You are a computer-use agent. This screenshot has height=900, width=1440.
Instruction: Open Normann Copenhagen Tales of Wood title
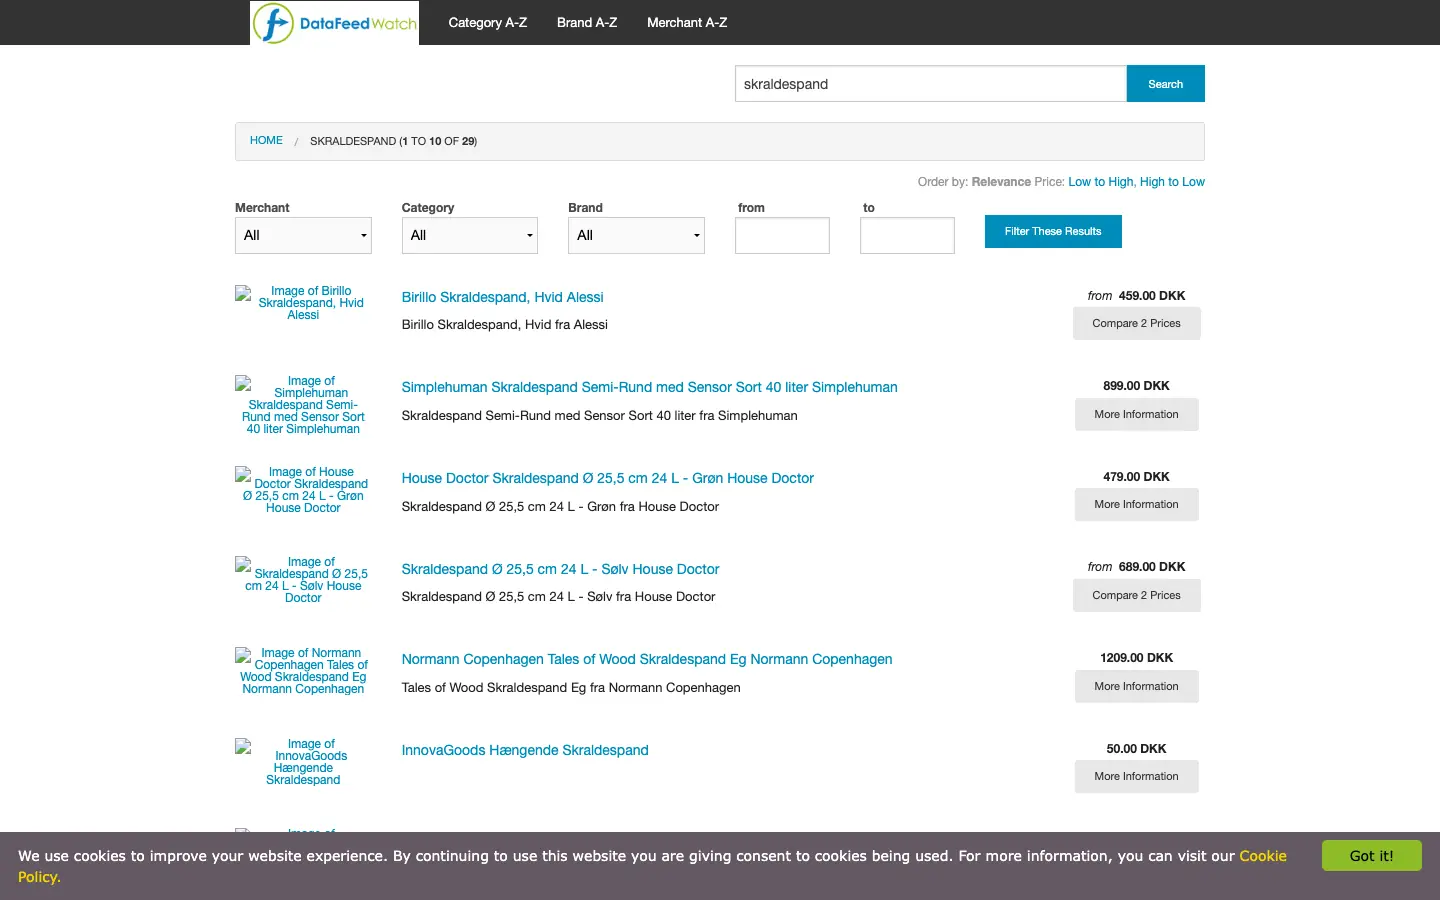point(647,659)
